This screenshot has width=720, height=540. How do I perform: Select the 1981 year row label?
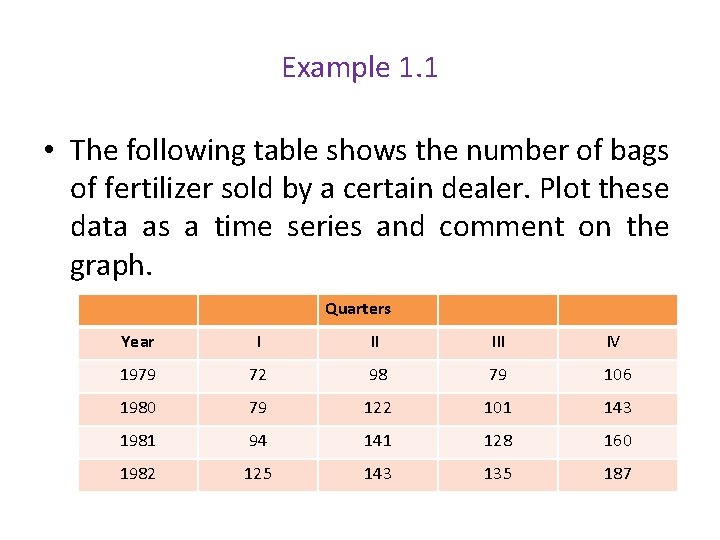(138, 442)
